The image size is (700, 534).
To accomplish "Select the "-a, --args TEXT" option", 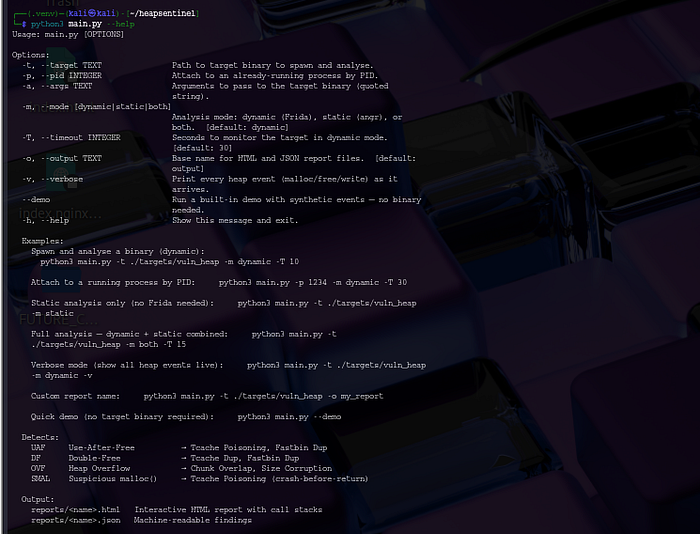I will click(57, 86).
